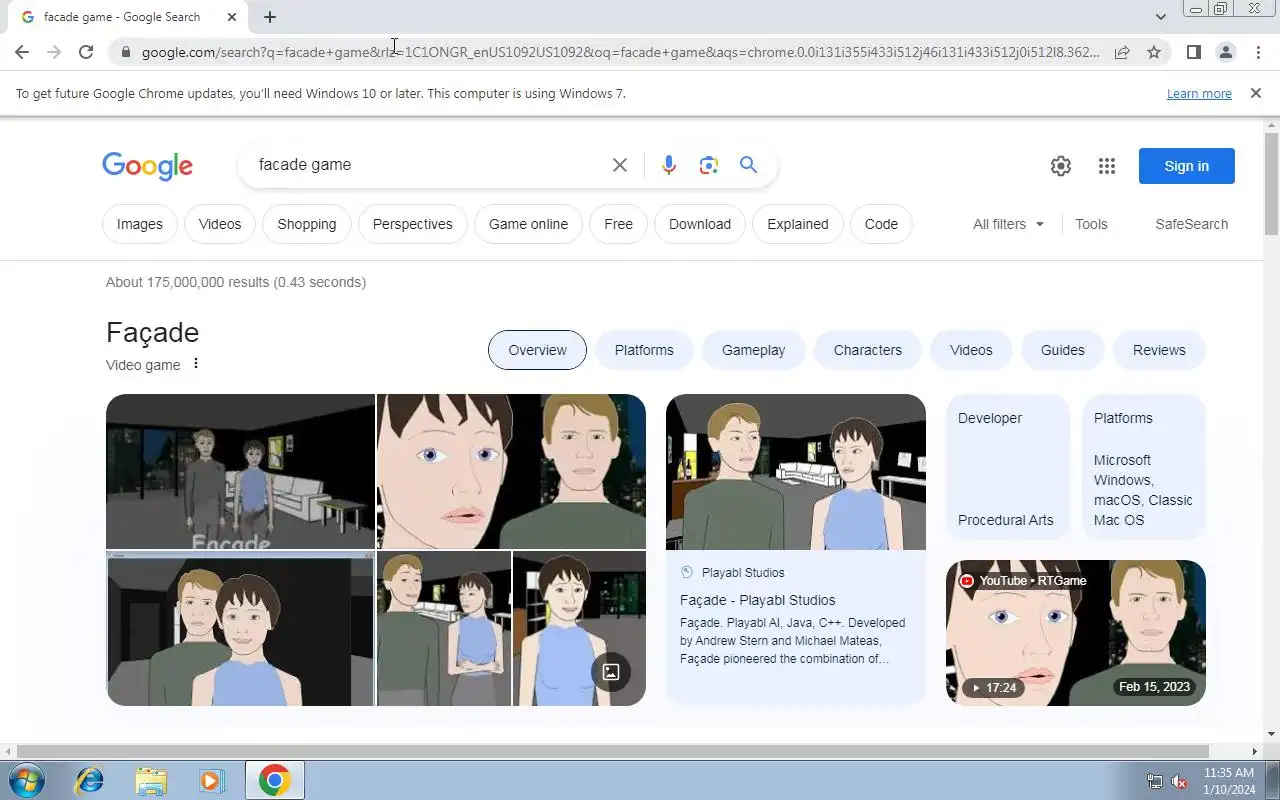
Task: Submit search with the magnifier icon
Action: (748, 165)
